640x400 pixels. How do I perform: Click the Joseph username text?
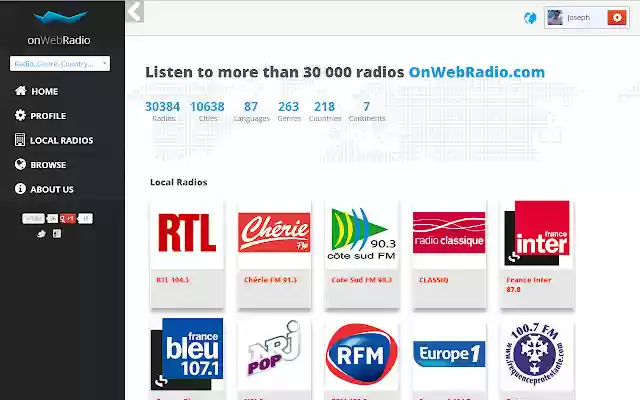click(x=578, y=18)
